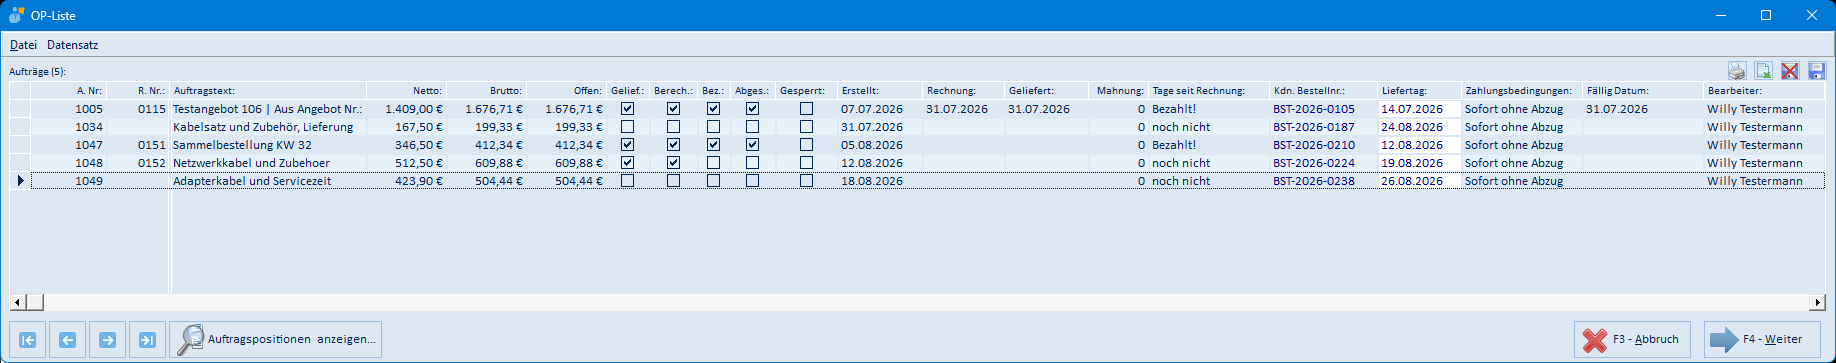This screenshot has width=1836, height=363.
Task: Toggle Gesperrt checkbox for order 1049
Action: (x=806, y=181)
